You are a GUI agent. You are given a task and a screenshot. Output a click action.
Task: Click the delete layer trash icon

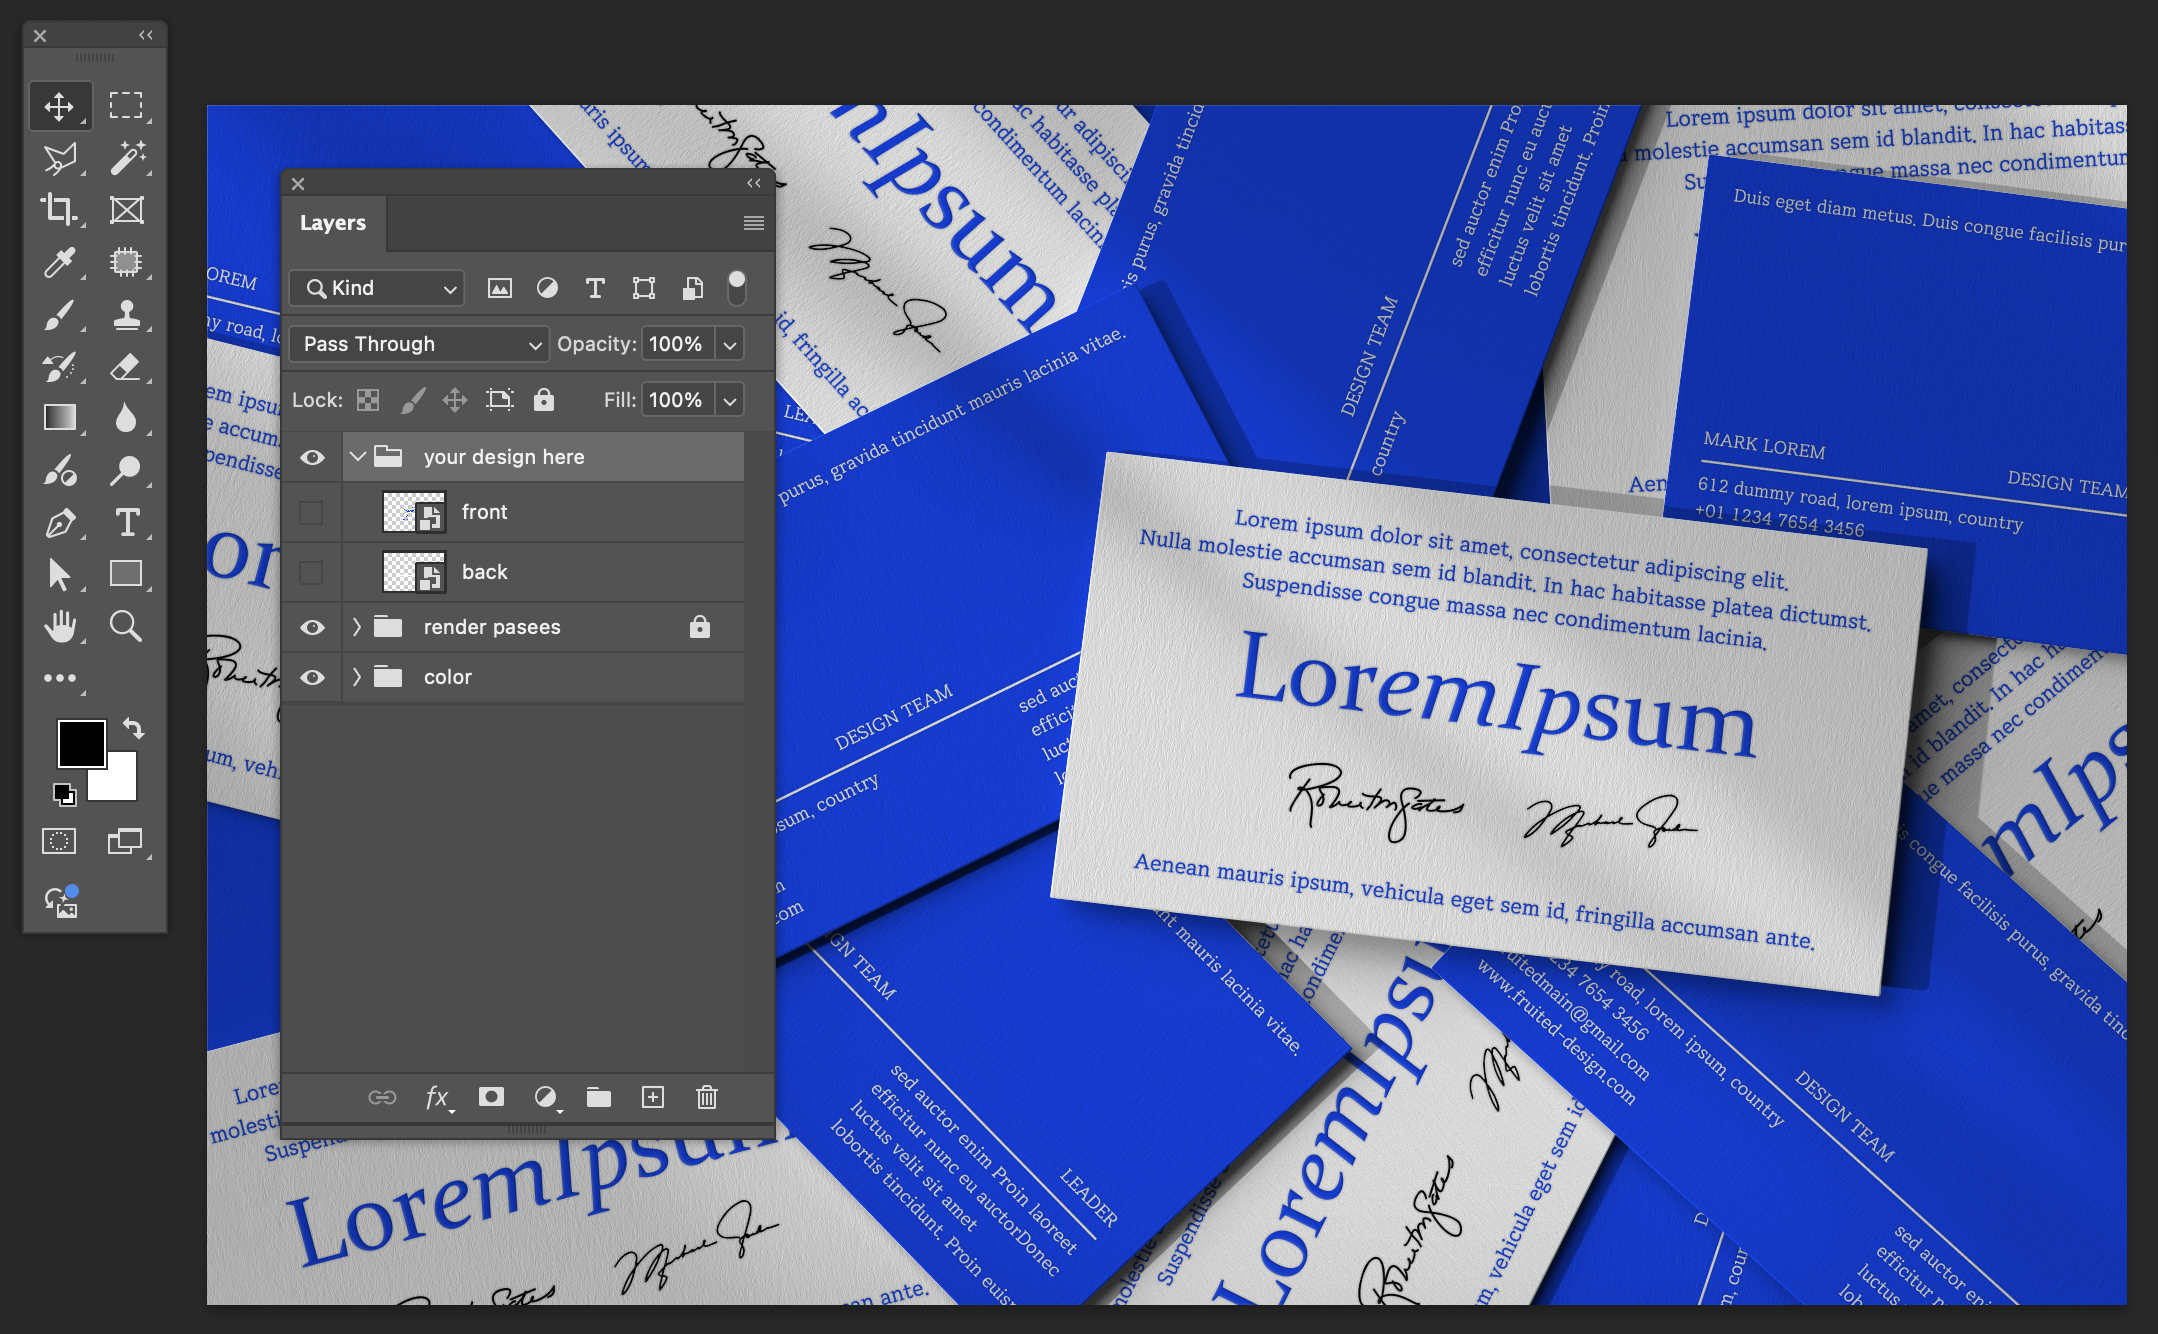(x=706, y=1097)
